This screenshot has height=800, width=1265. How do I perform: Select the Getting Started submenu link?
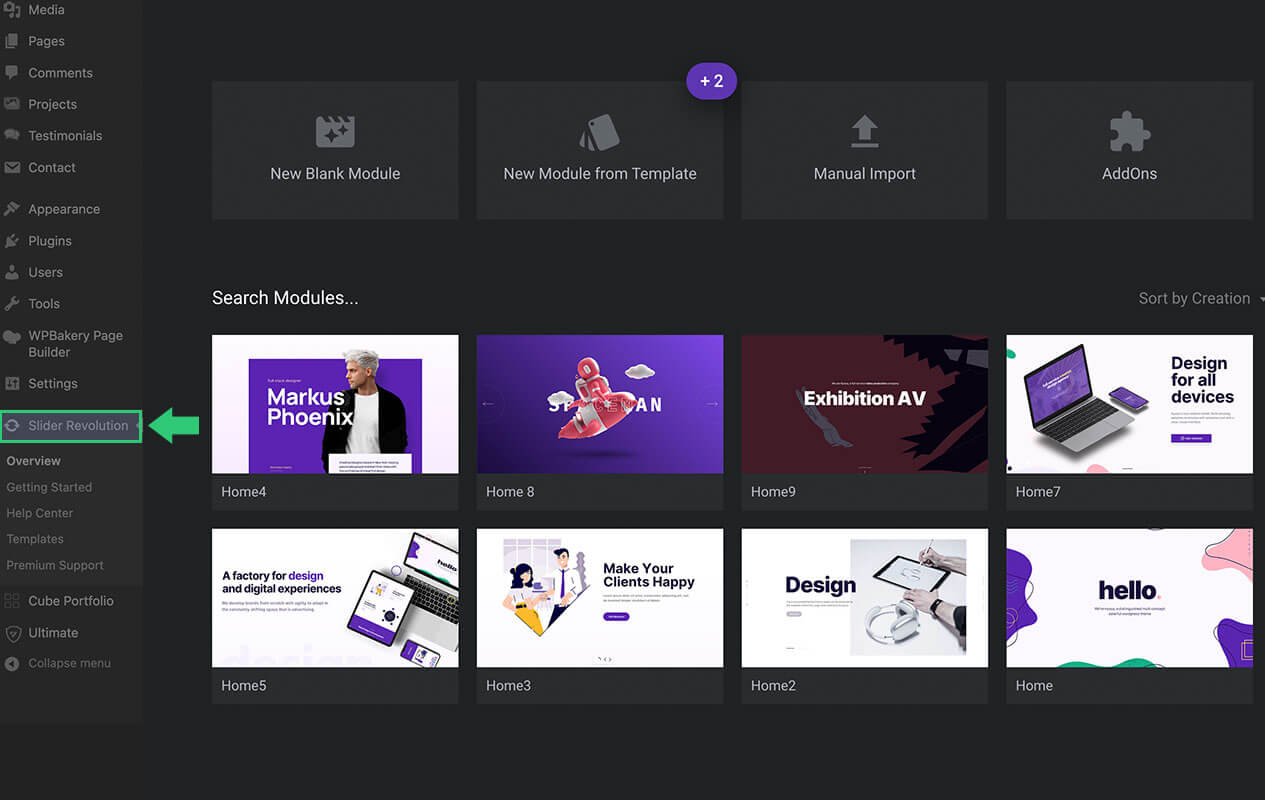pyautogui.click(x=49, y=487)
